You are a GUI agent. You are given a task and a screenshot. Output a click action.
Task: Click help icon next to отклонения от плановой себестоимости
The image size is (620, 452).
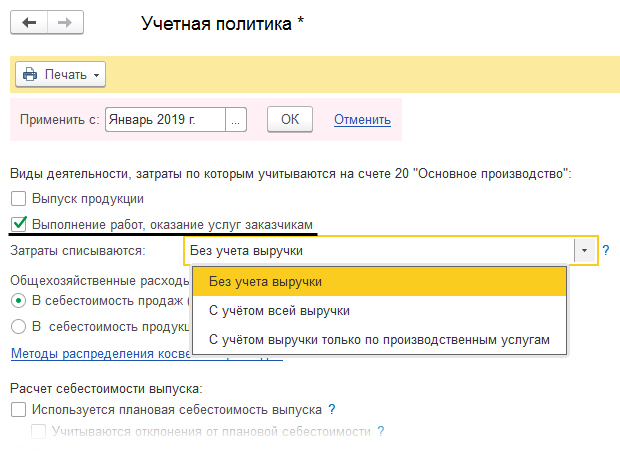380,431
